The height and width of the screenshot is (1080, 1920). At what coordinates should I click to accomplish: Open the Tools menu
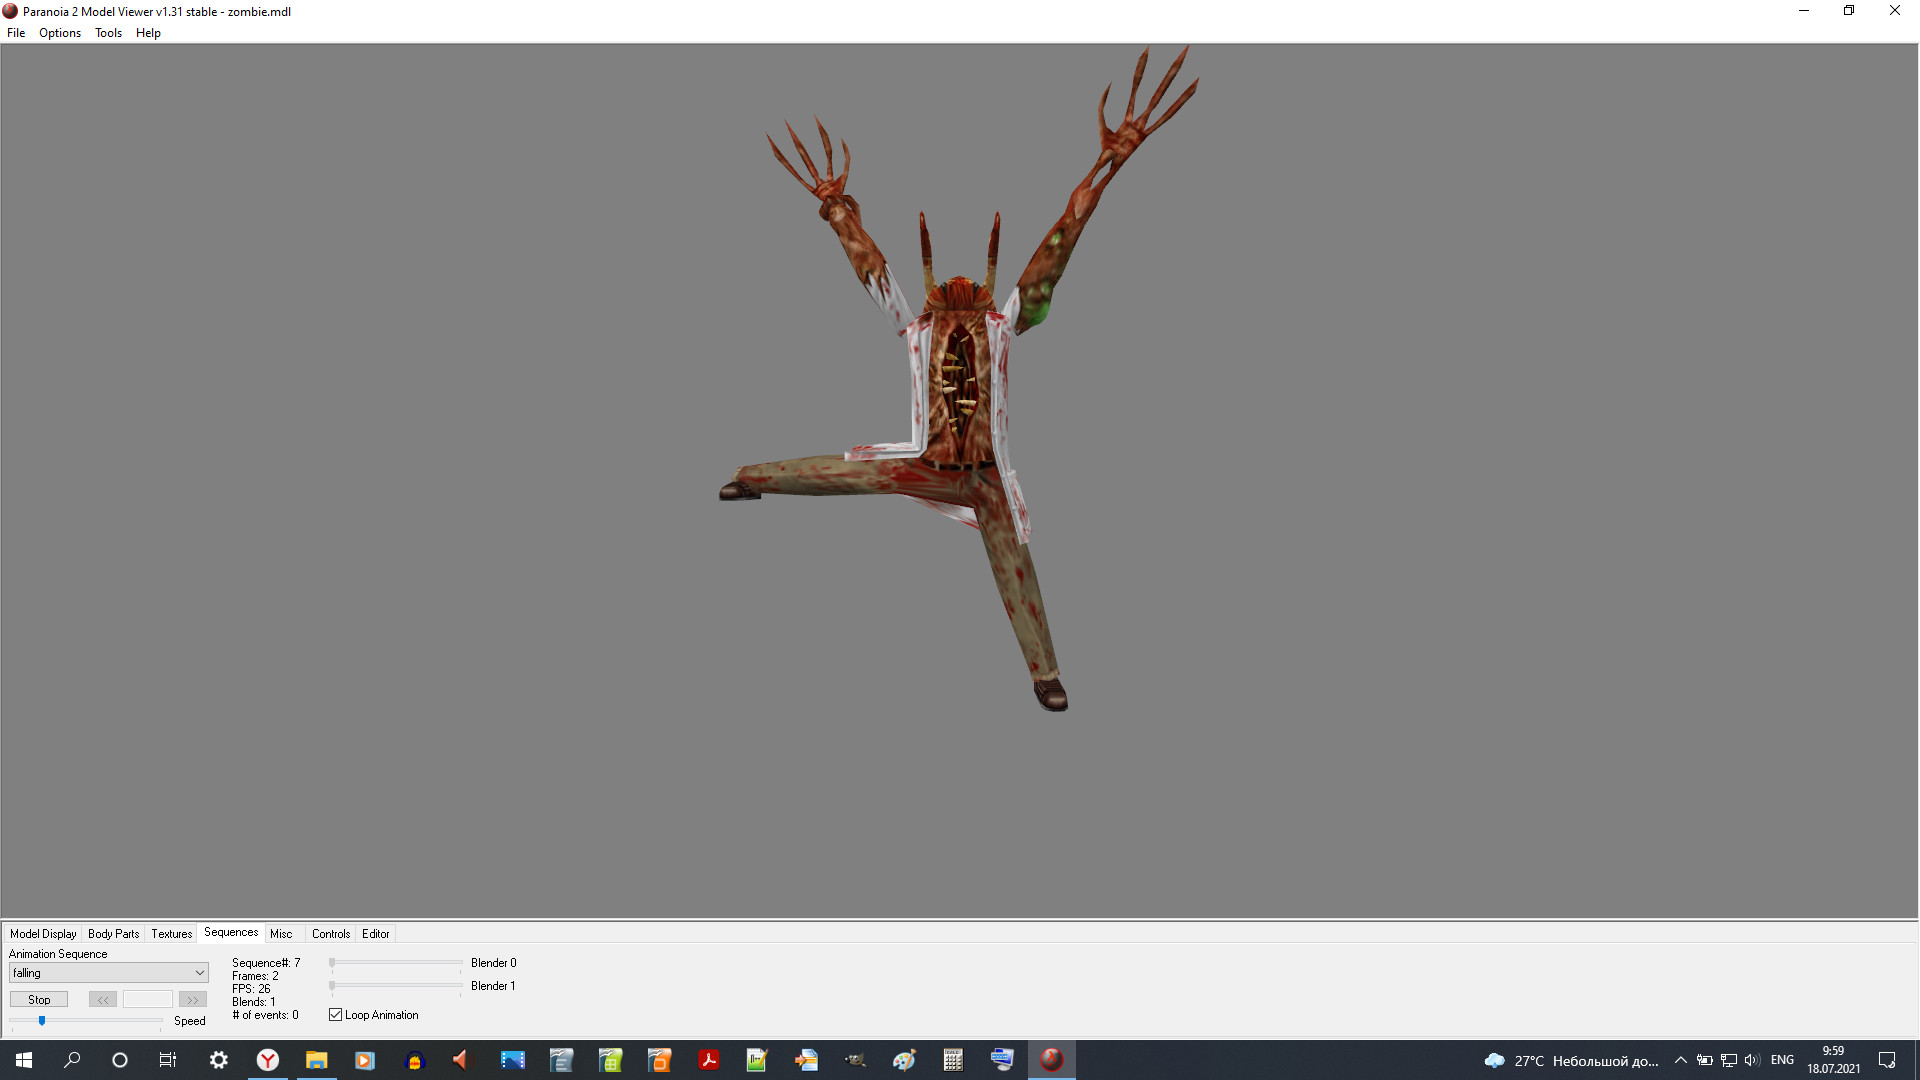click(x=107, y=33)
